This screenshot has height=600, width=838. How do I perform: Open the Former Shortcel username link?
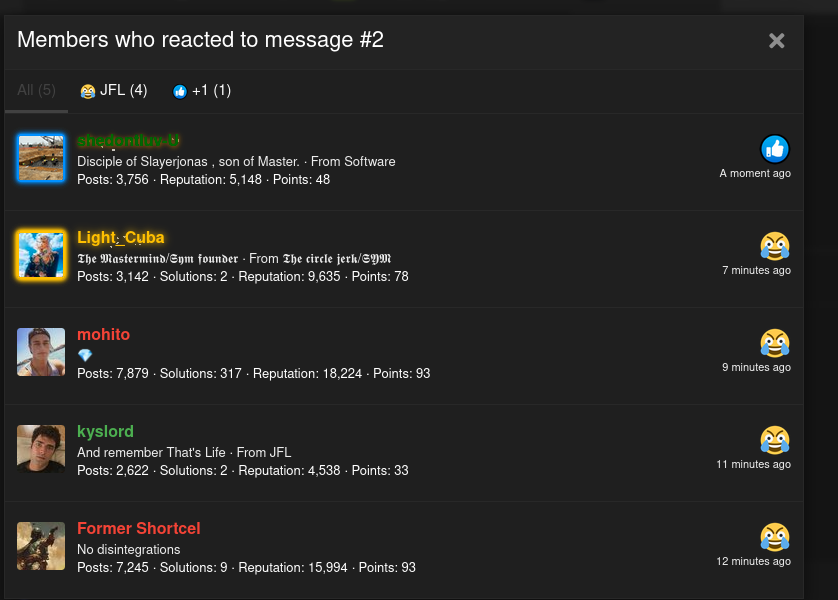point(139,528)
